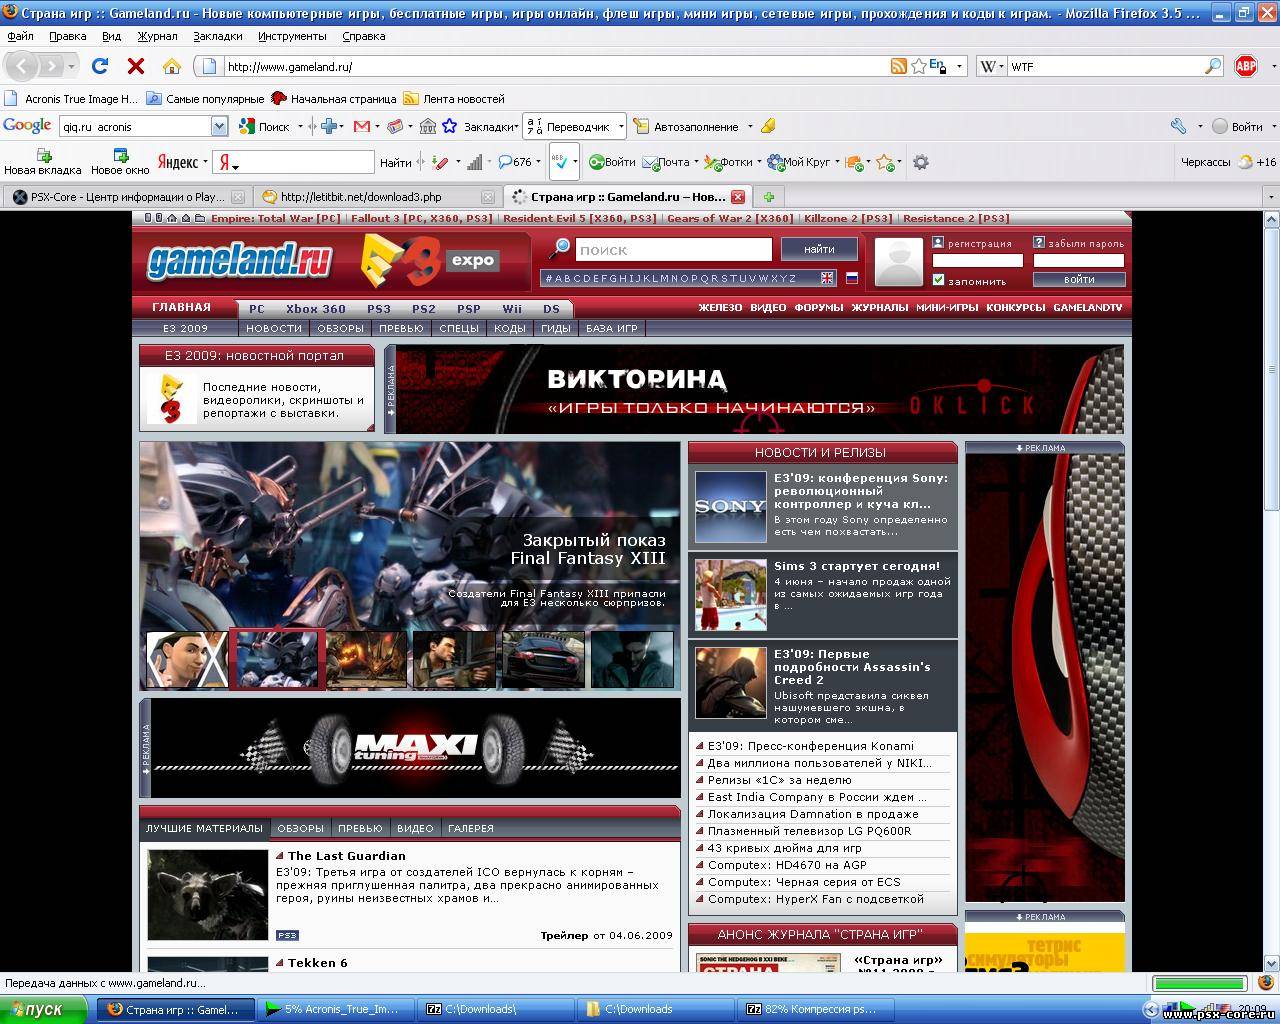Open the ФОРУМЫ link in site header
Screen dimensions: 1280x1024
(x=818, y=308)
